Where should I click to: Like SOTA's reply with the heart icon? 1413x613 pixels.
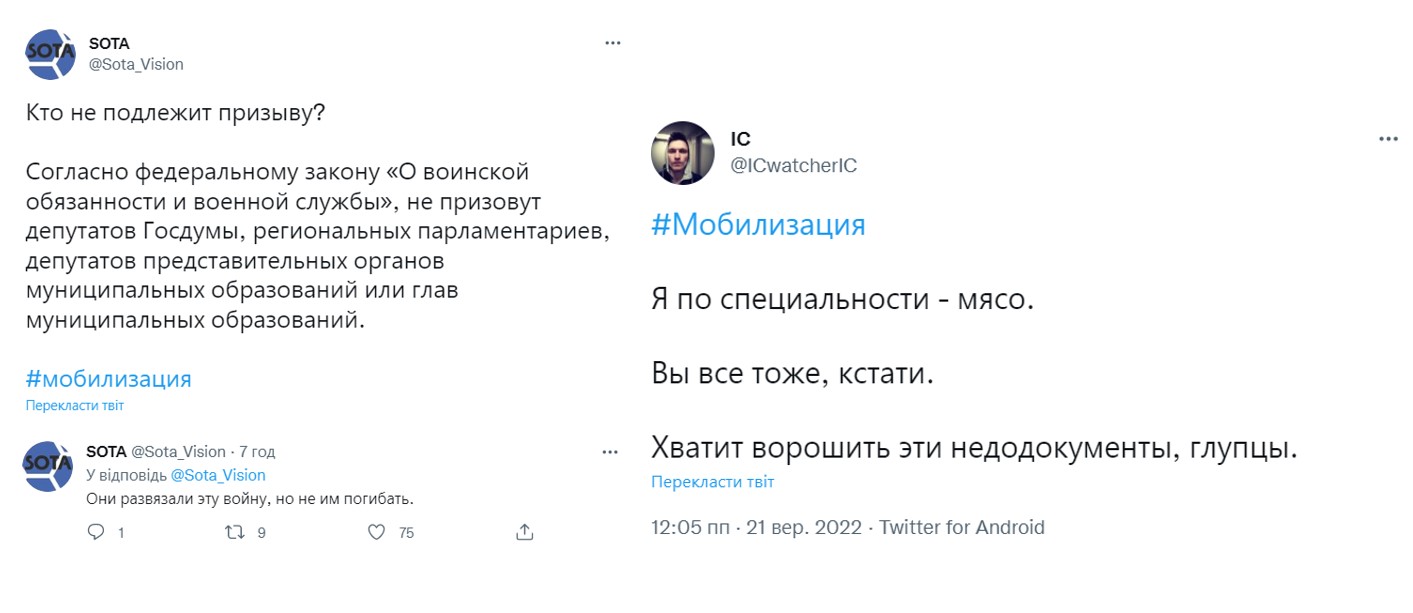tap(377, 533)
